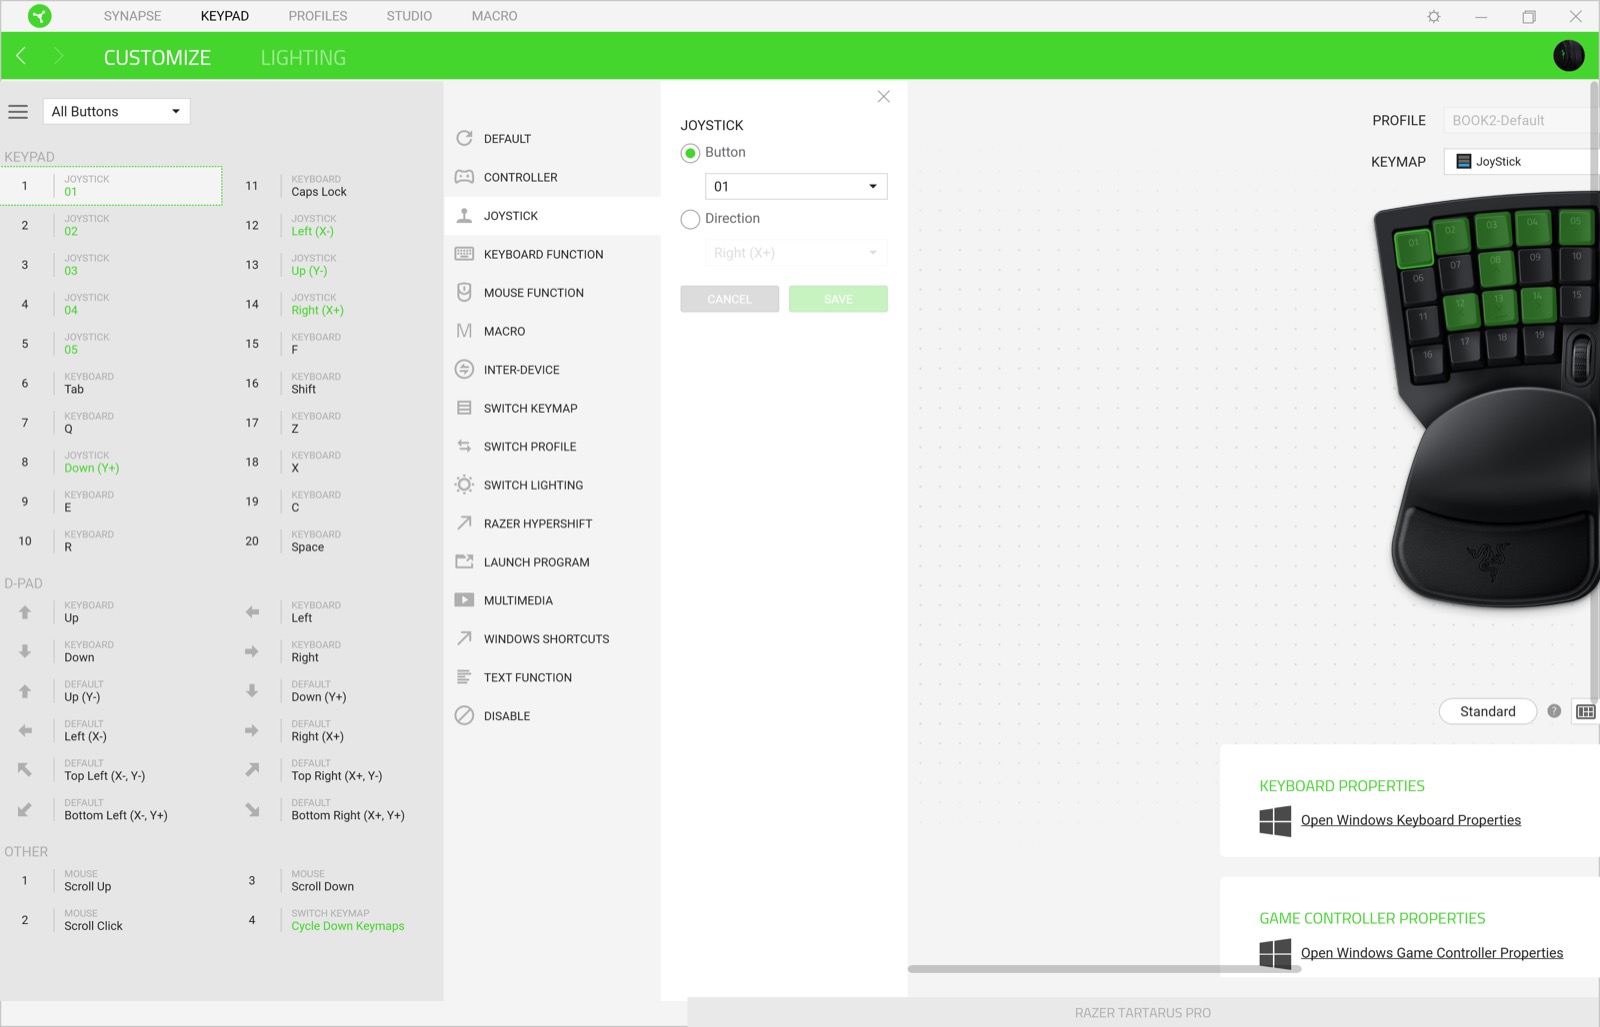
Task: Go back with left arrow
Action: coord(21,56)
